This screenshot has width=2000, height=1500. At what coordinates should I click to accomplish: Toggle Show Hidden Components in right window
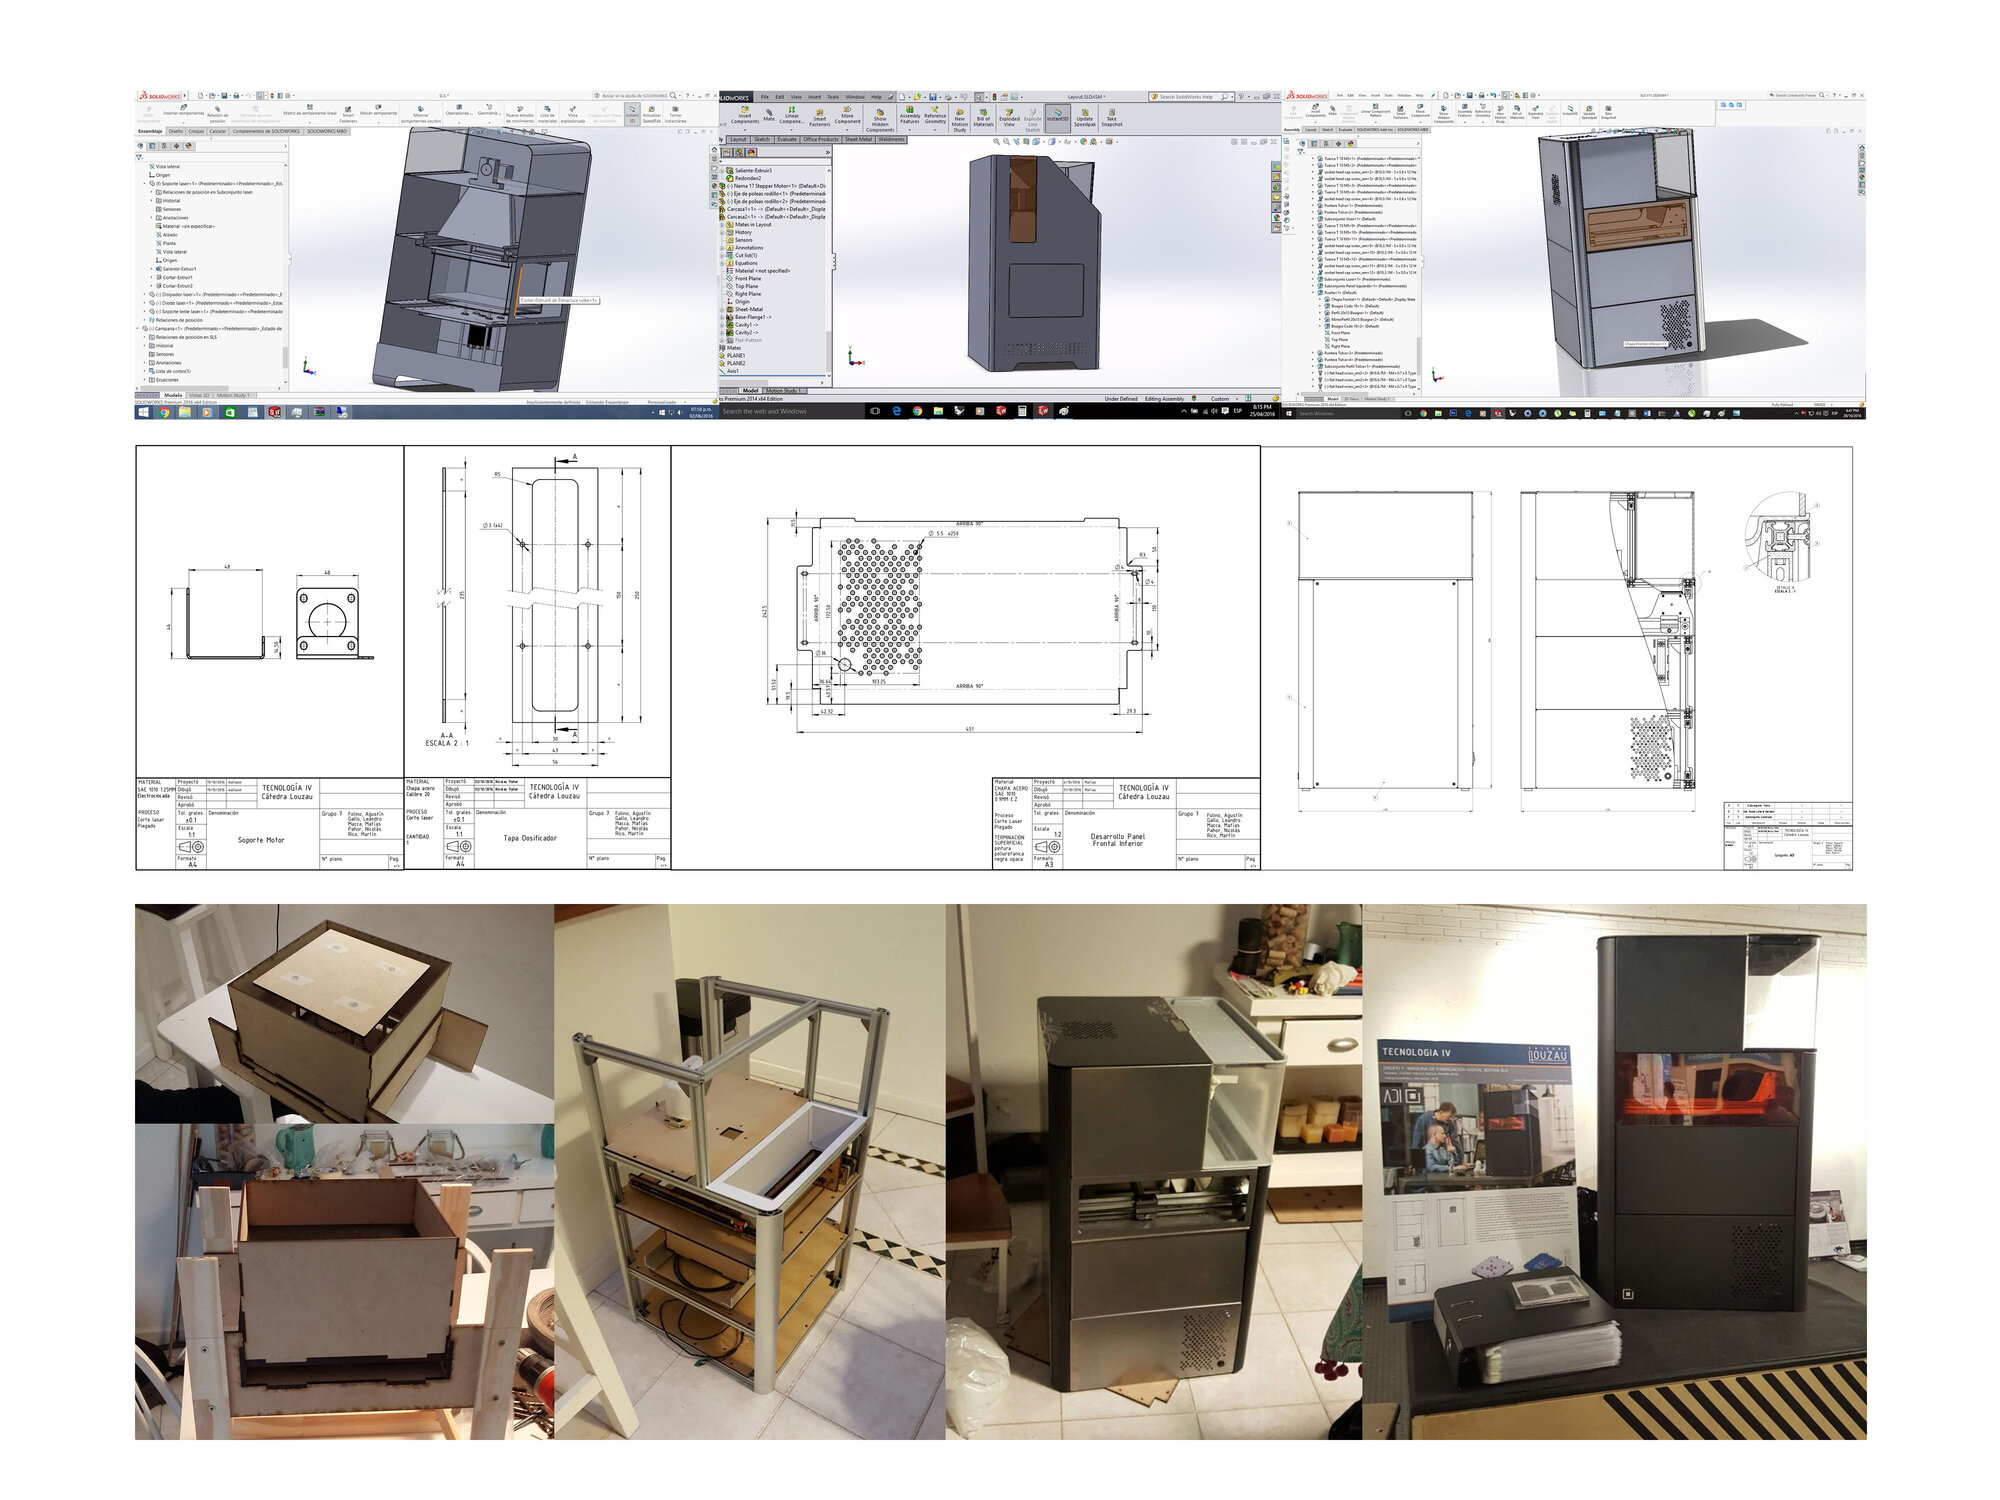coord(1444,115)
